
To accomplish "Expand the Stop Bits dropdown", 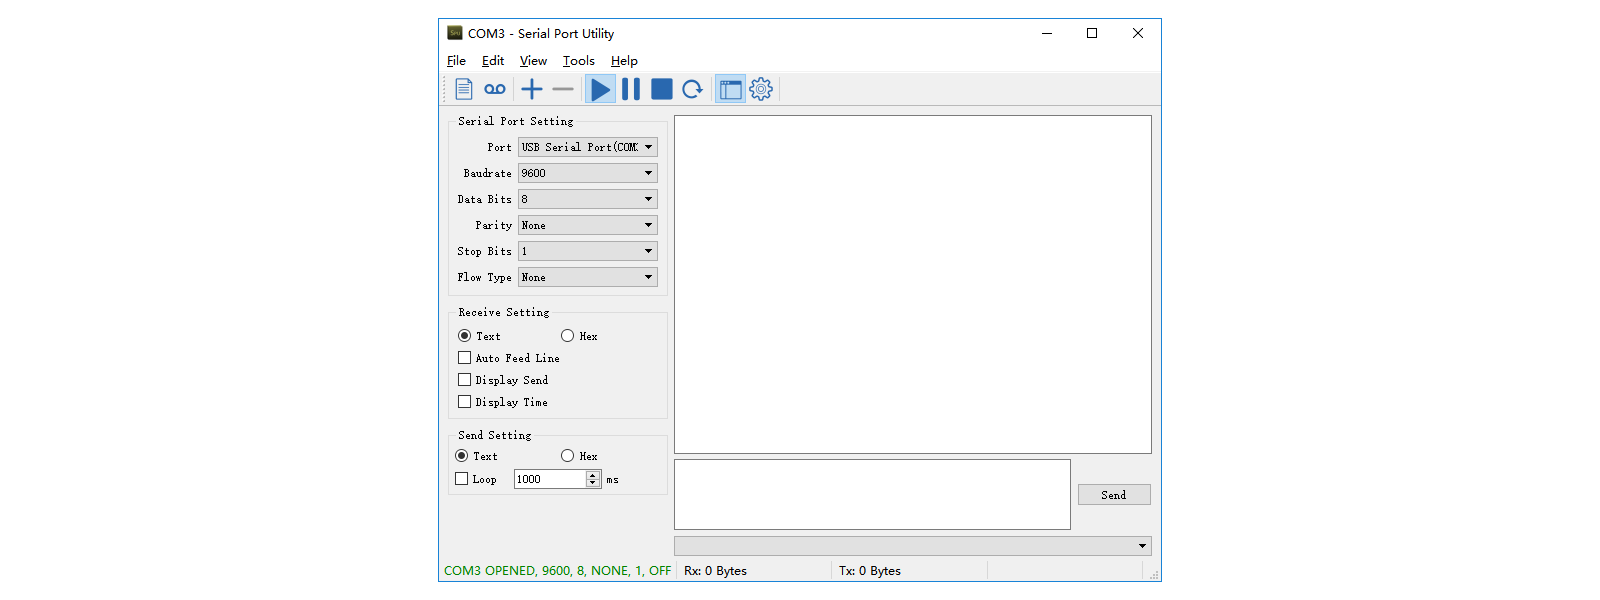I will point(588,251).
